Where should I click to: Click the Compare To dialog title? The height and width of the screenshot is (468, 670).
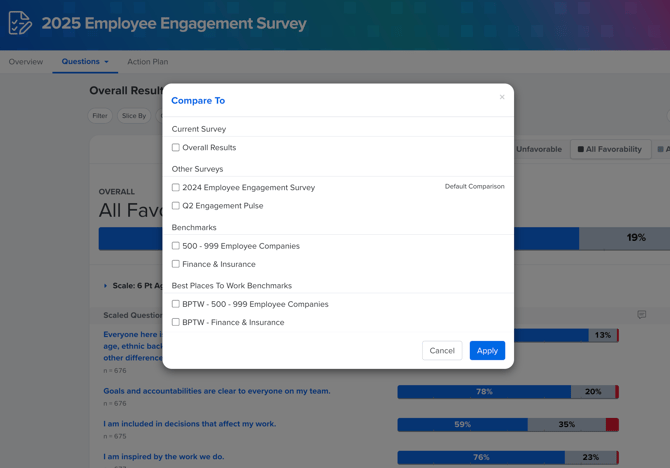coord(198,100)
